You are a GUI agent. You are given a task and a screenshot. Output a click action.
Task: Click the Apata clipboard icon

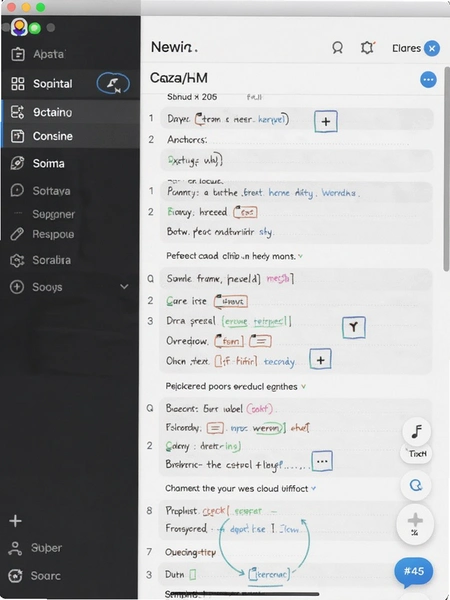coord(18,54)
